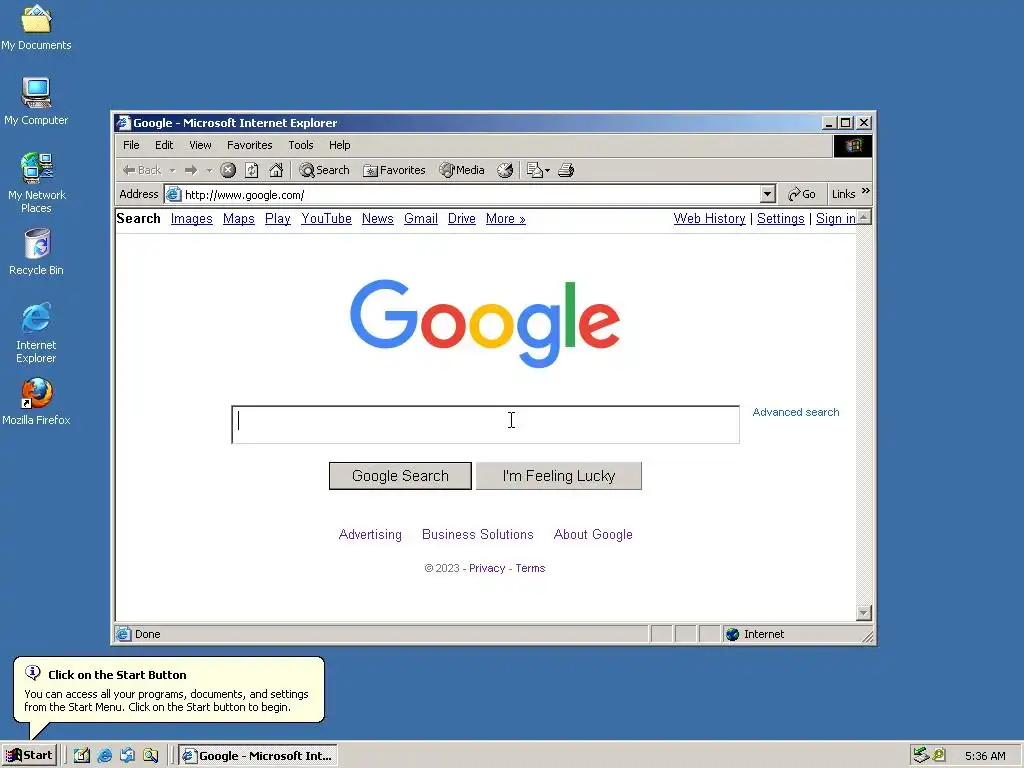Select the Recycle Bin desktop icon
1024x768 pixels.
click(x=37, y=252)
